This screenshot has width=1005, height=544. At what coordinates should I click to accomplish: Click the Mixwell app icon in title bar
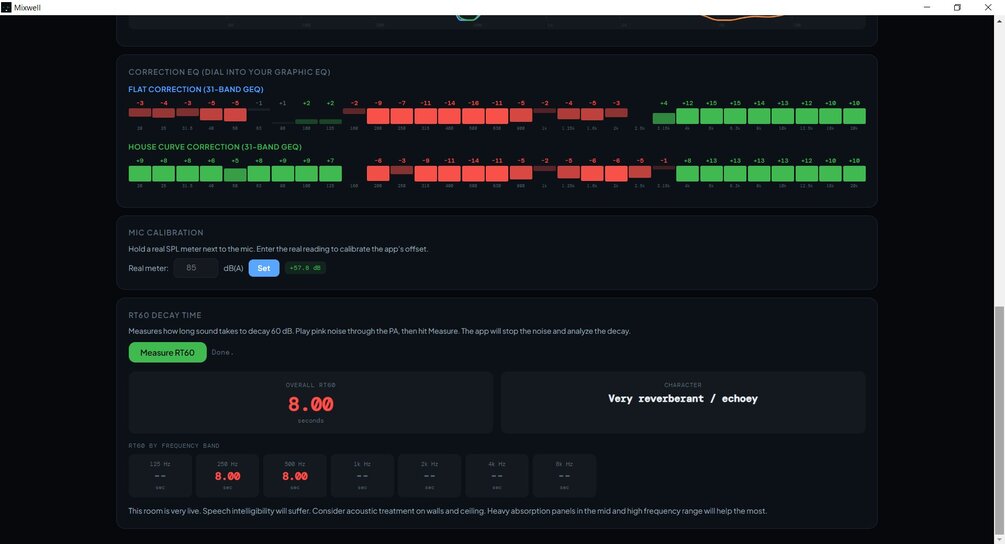(6, 7)
